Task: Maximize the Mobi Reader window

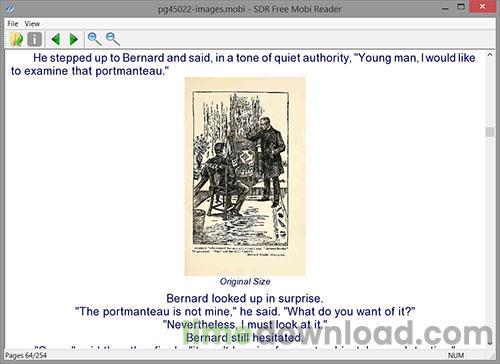Action: click(x=461, y=7)
